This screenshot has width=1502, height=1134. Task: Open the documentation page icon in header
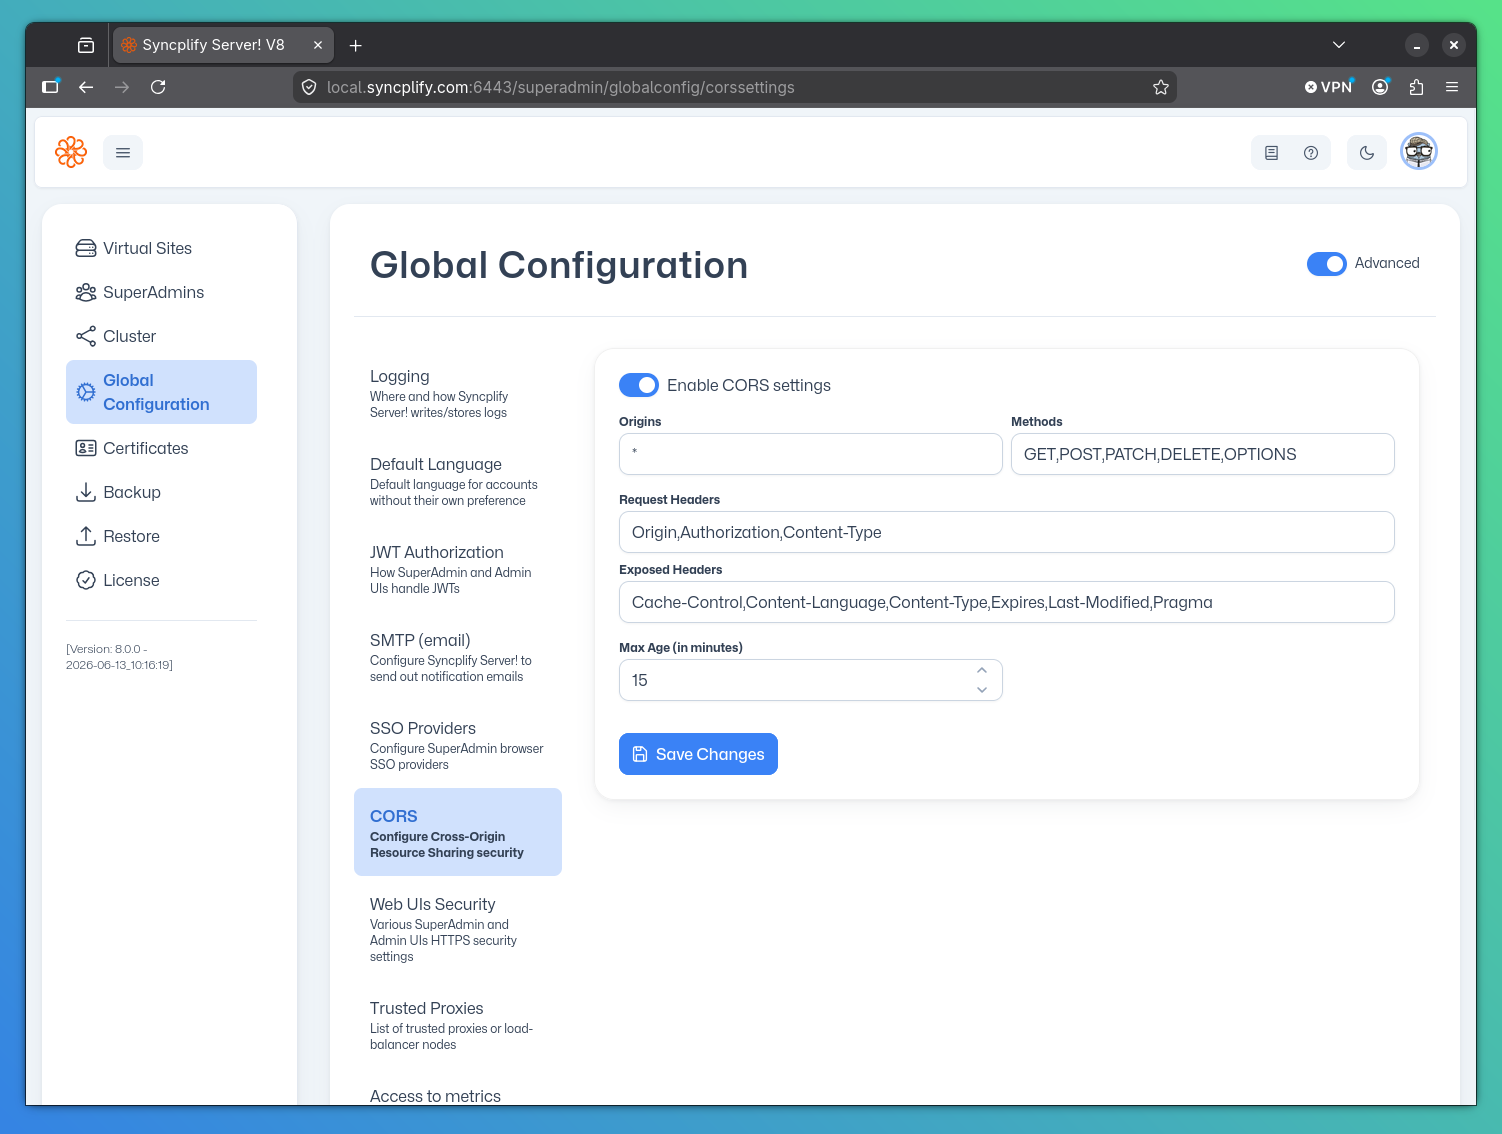click(x=1271, y=153)
